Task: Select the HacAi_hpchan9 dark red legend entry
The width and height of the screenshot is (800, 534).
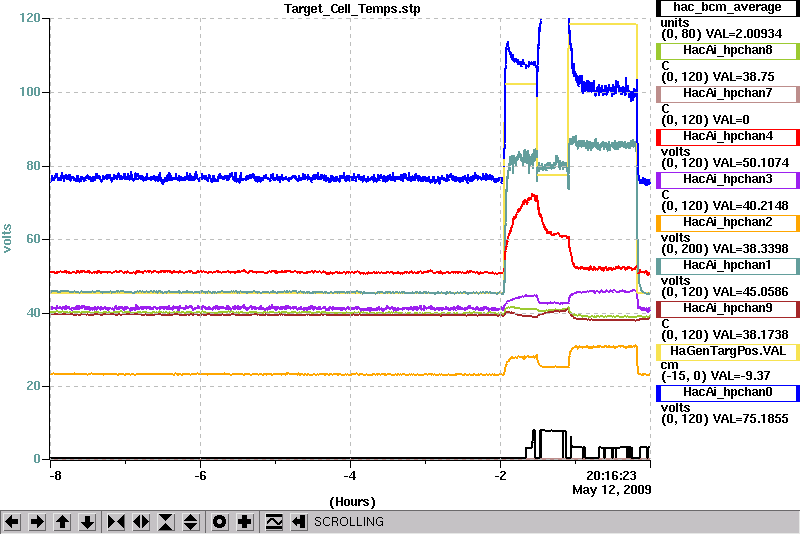Action: coord(727,309)
